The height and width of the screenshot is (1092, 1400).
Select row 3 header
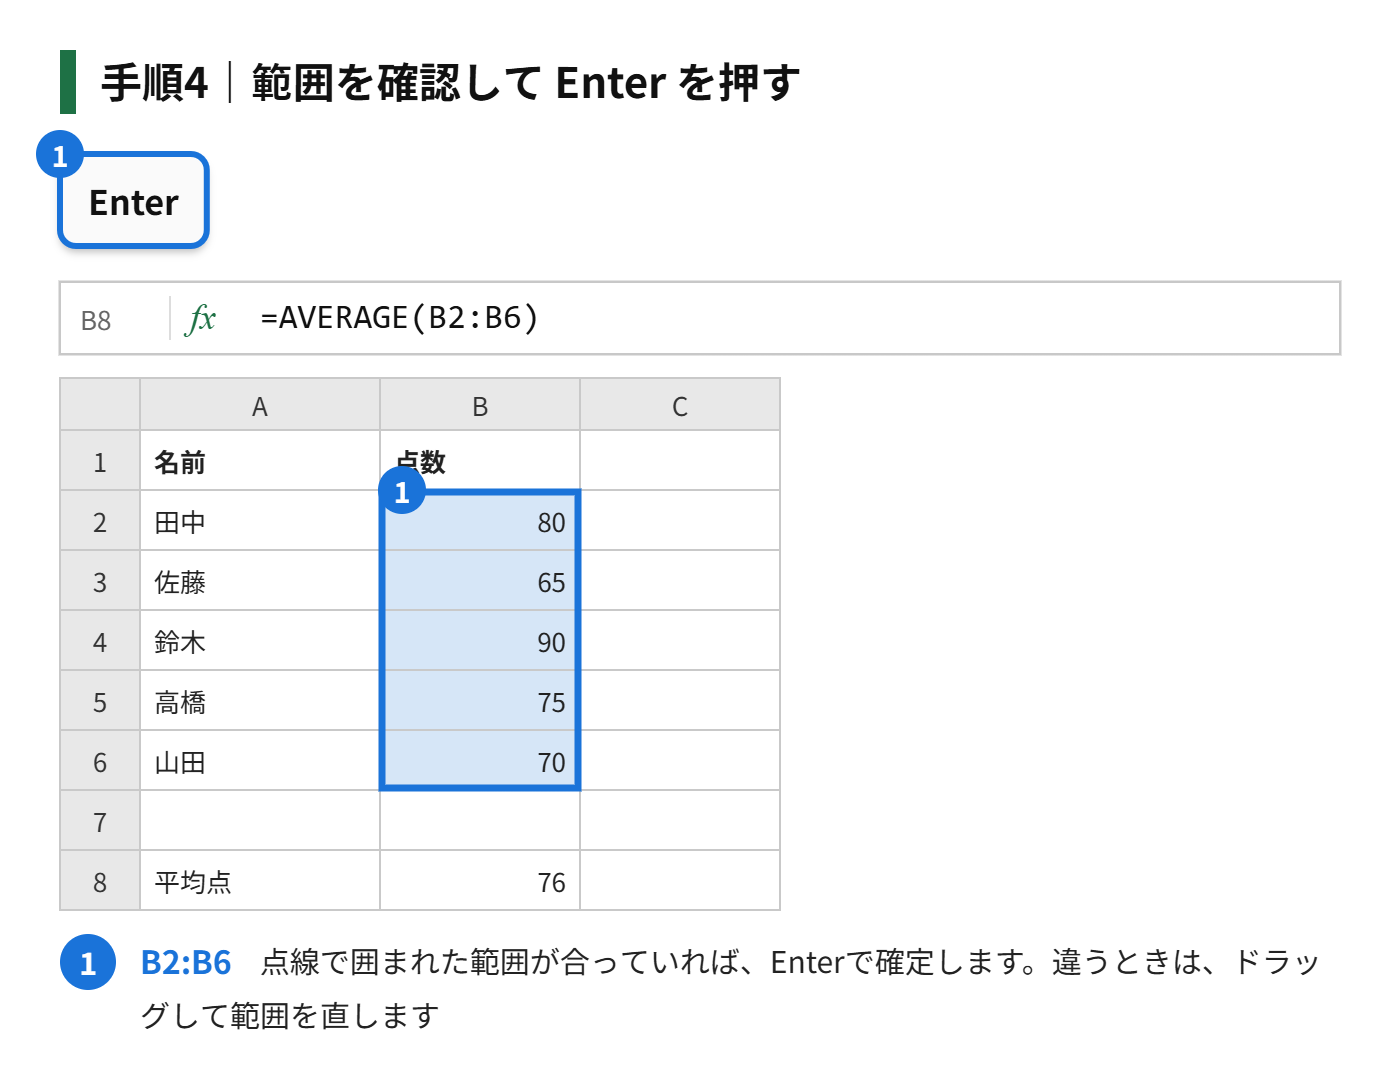tap(100, 581)
